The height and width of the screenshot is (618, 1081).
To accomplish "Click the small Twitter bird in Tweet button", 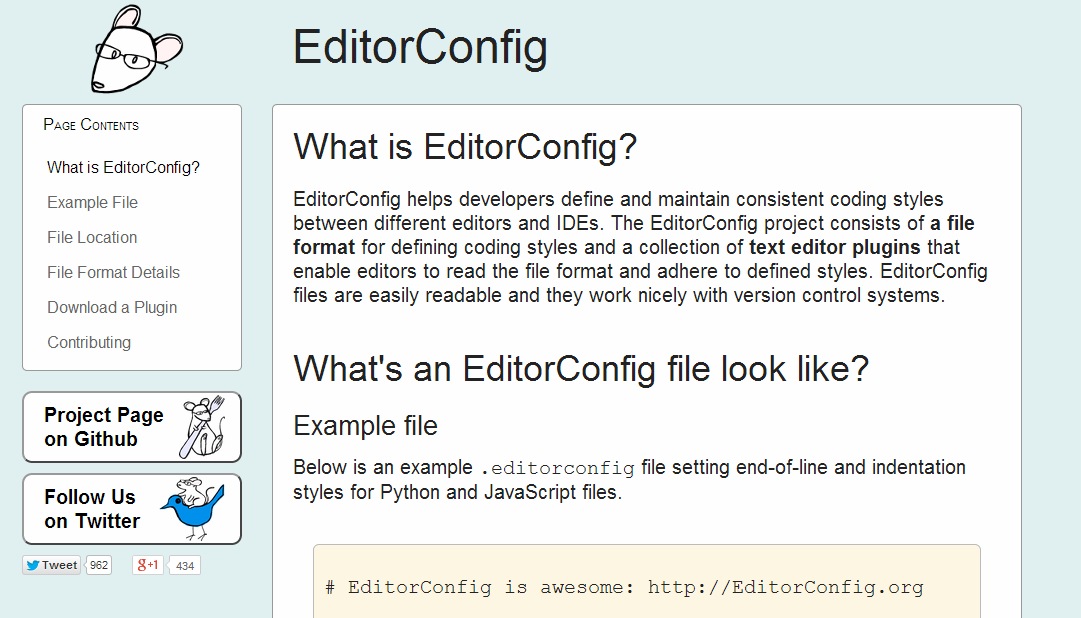I will tap(32, 566).
